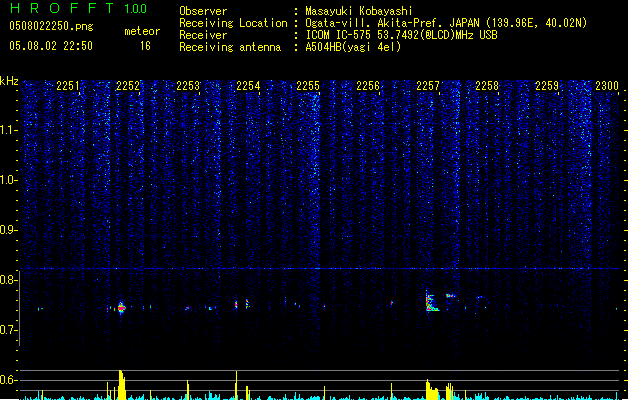The height and width of the screenshot is (400, 629).
Task: Click the Receiving antenna label
Action: 230,47
